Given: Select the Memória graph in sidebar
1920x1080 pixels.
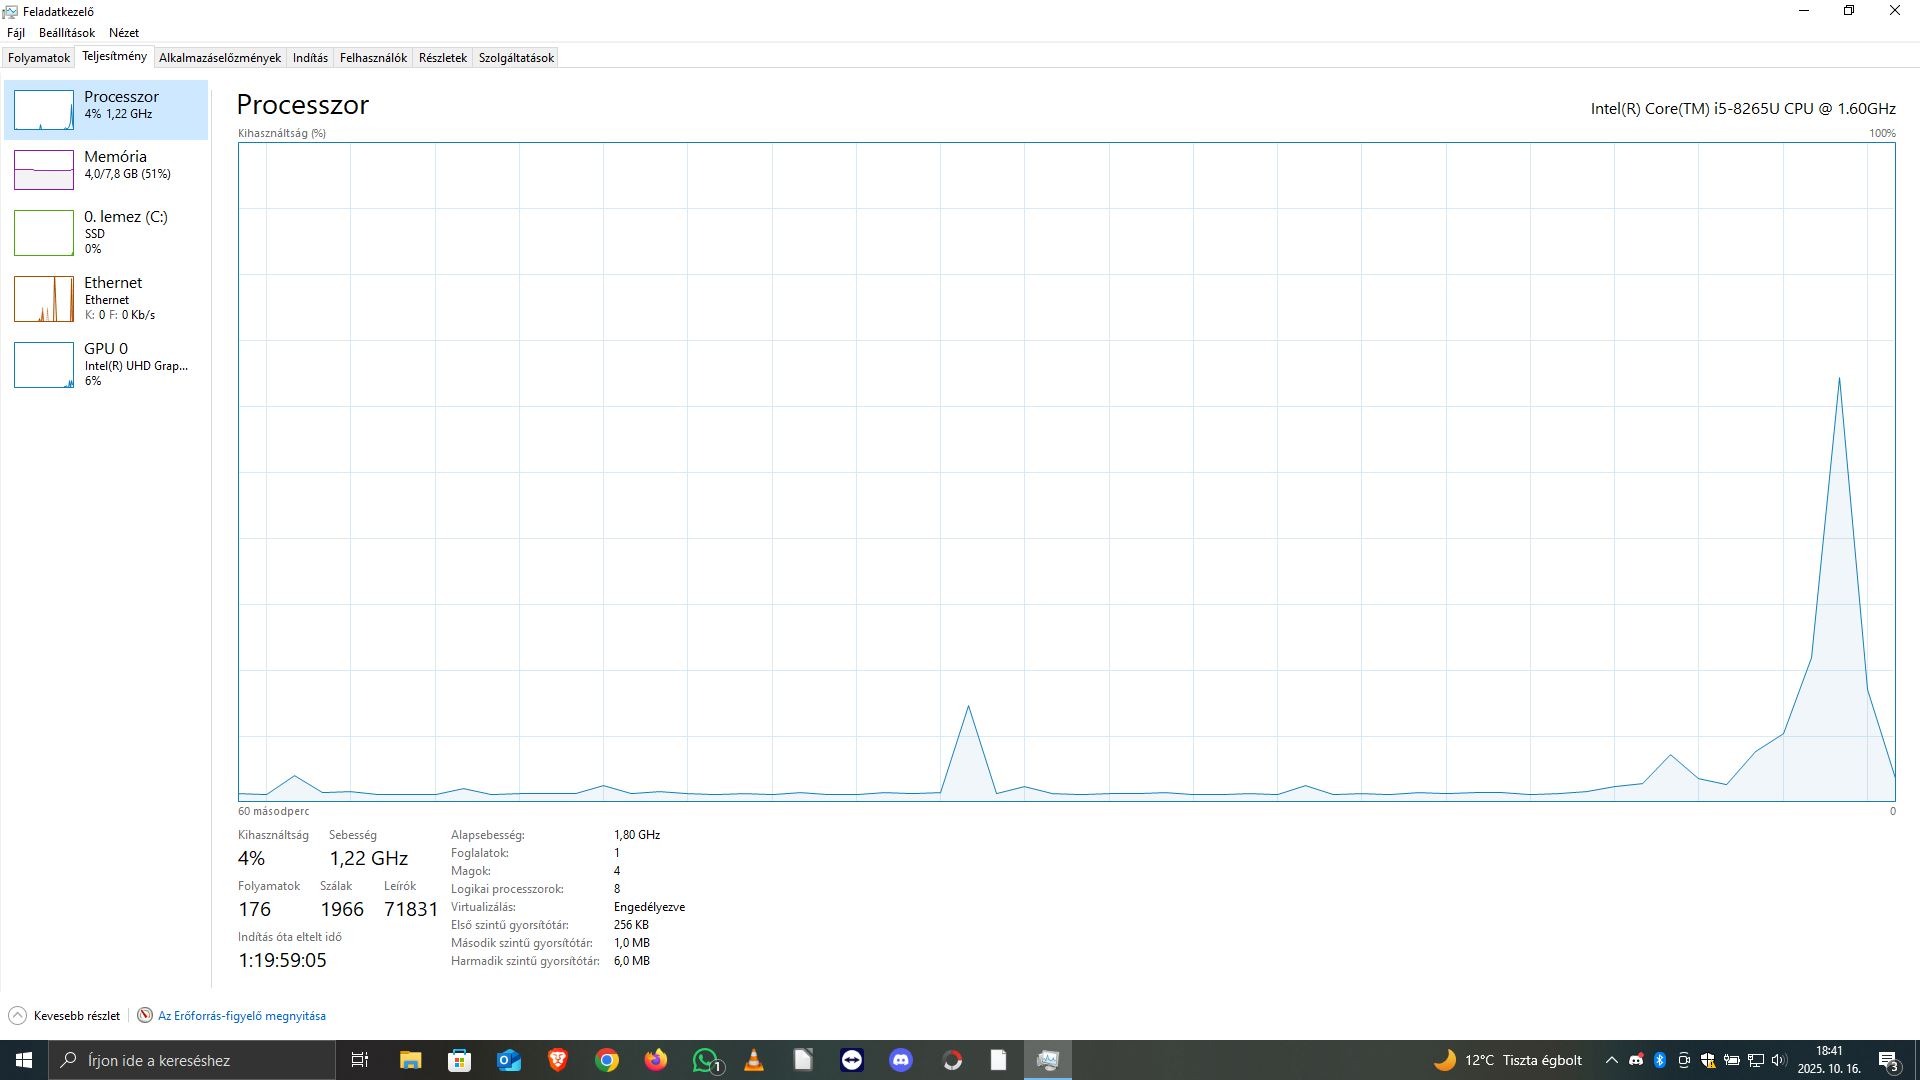Looking at the screenshot, I should (x=44, y=170).
